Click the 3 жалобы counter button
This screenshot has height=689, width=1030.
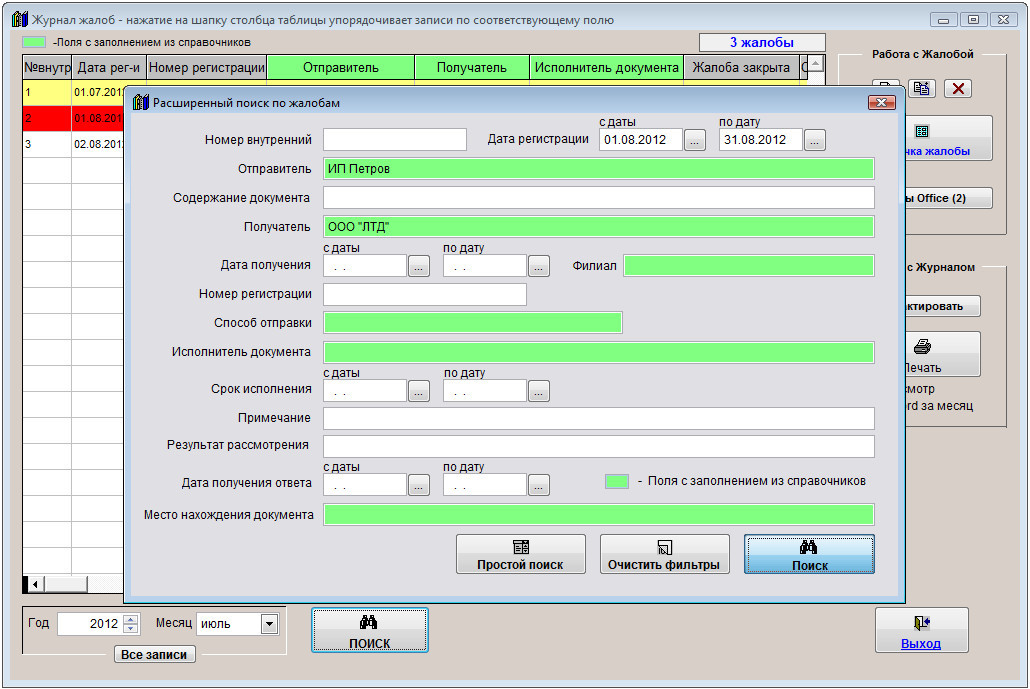click(x=762, y=42)
